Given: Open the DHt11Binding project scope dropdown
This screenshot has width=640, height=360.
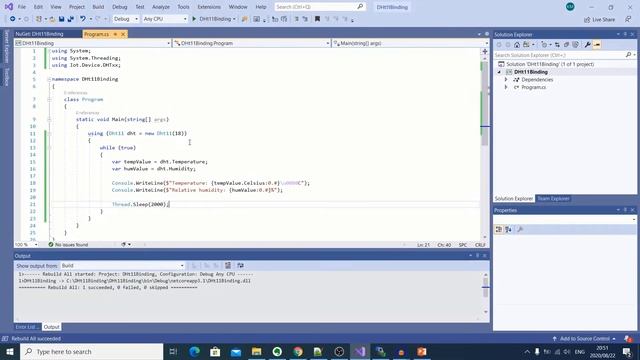Looking at the screenshot, I should coord(93,43).
